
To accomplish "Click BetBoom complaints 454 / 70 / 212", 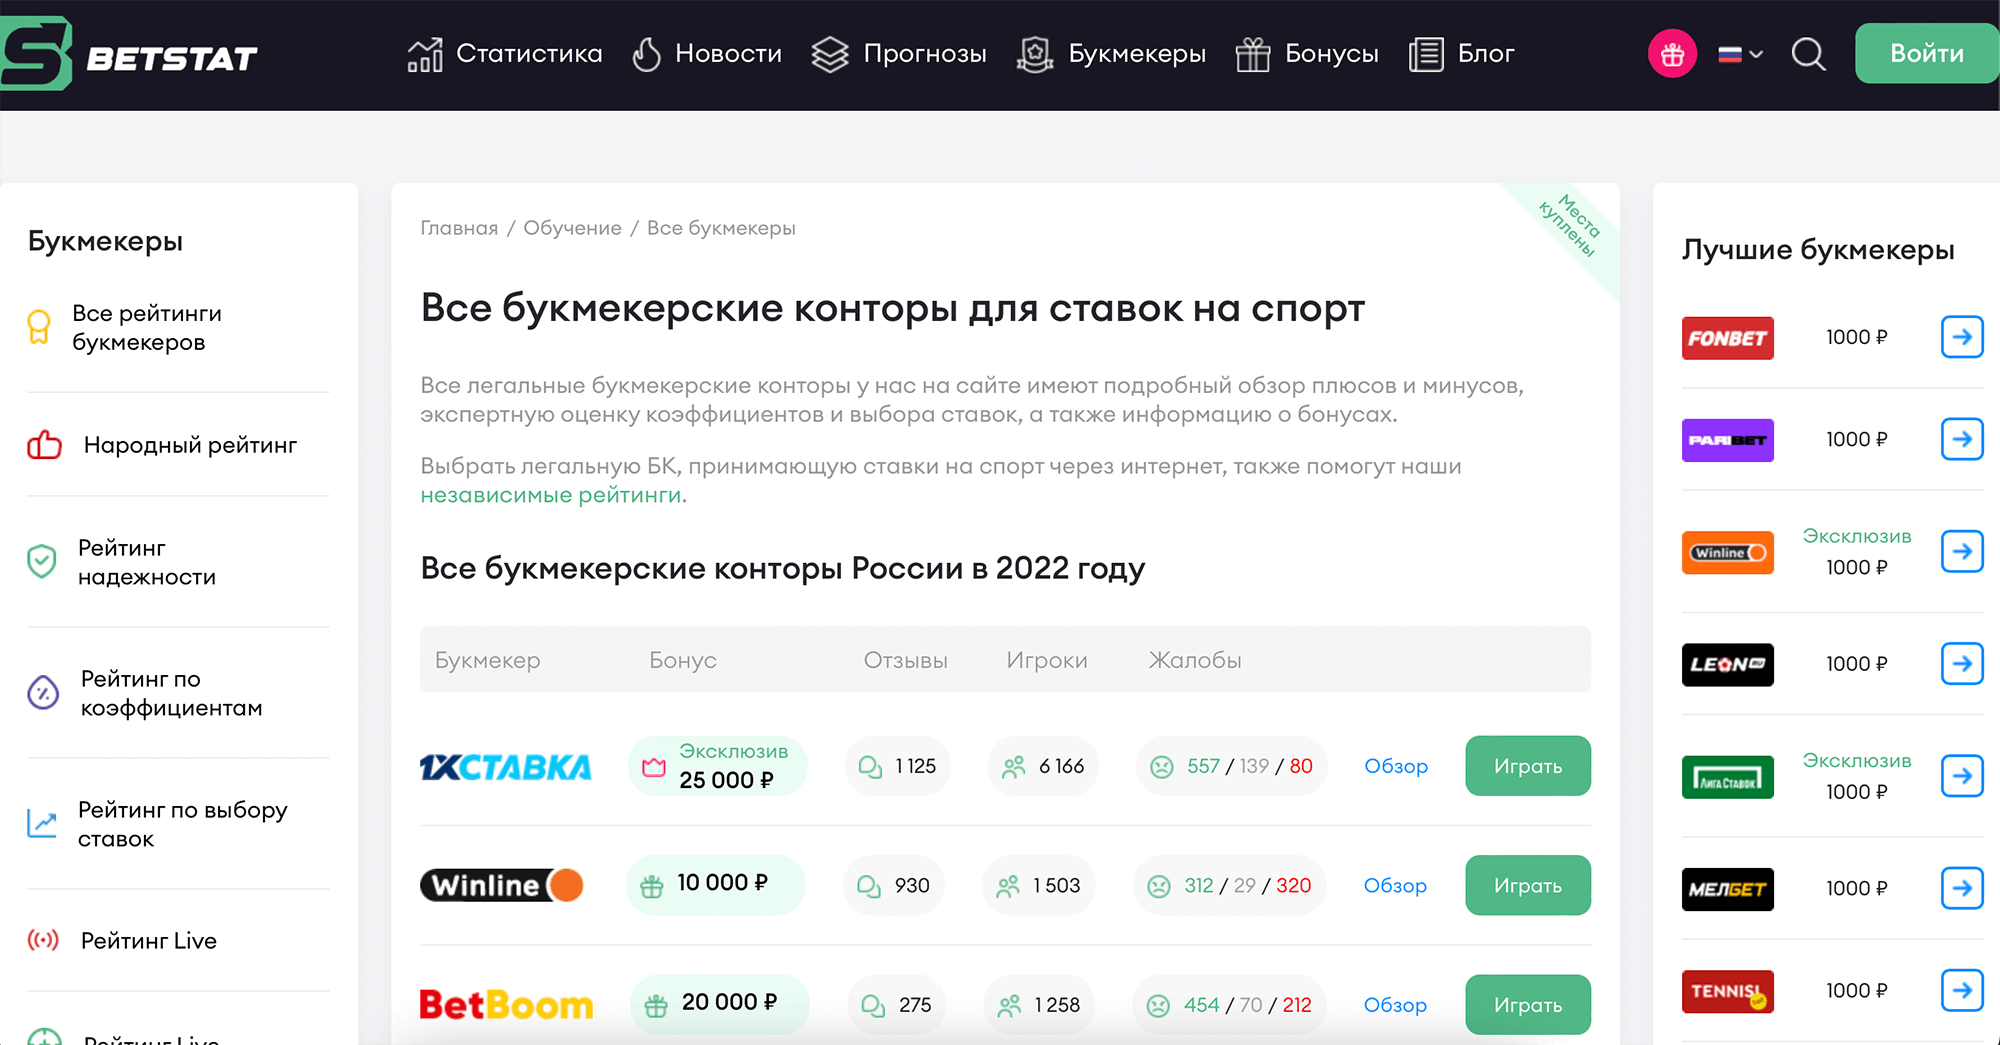I will tap(1229, 1004).
